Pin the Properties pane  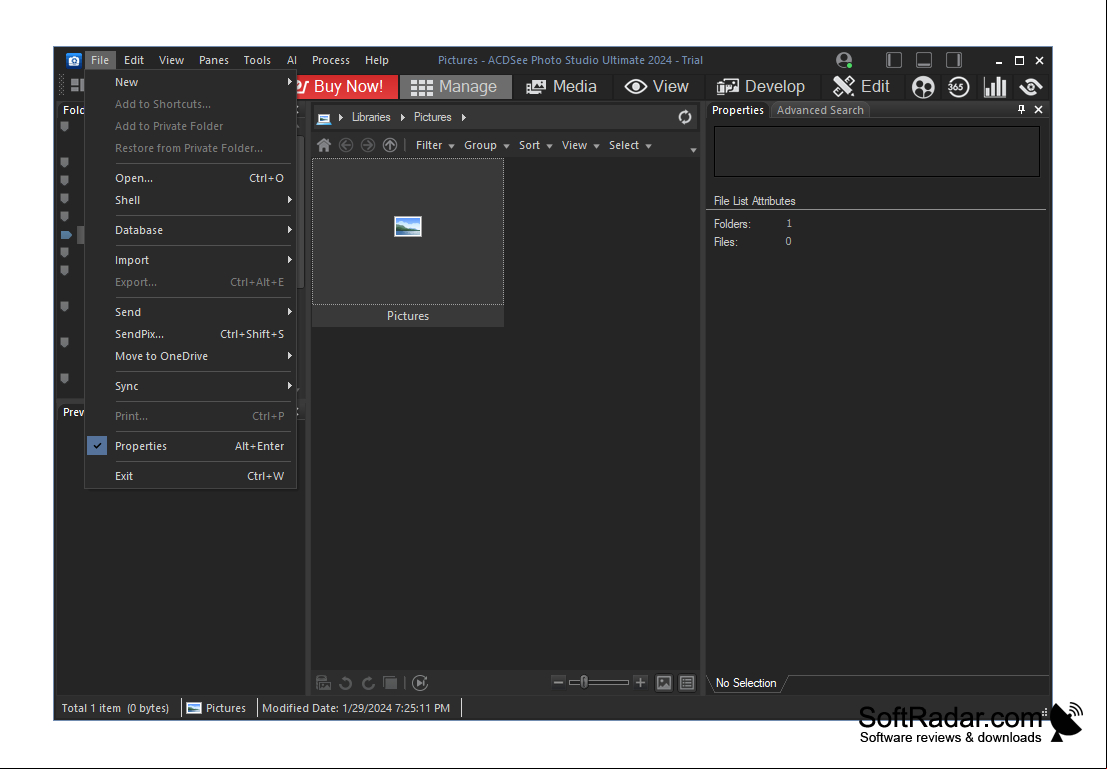(1021, 109)
